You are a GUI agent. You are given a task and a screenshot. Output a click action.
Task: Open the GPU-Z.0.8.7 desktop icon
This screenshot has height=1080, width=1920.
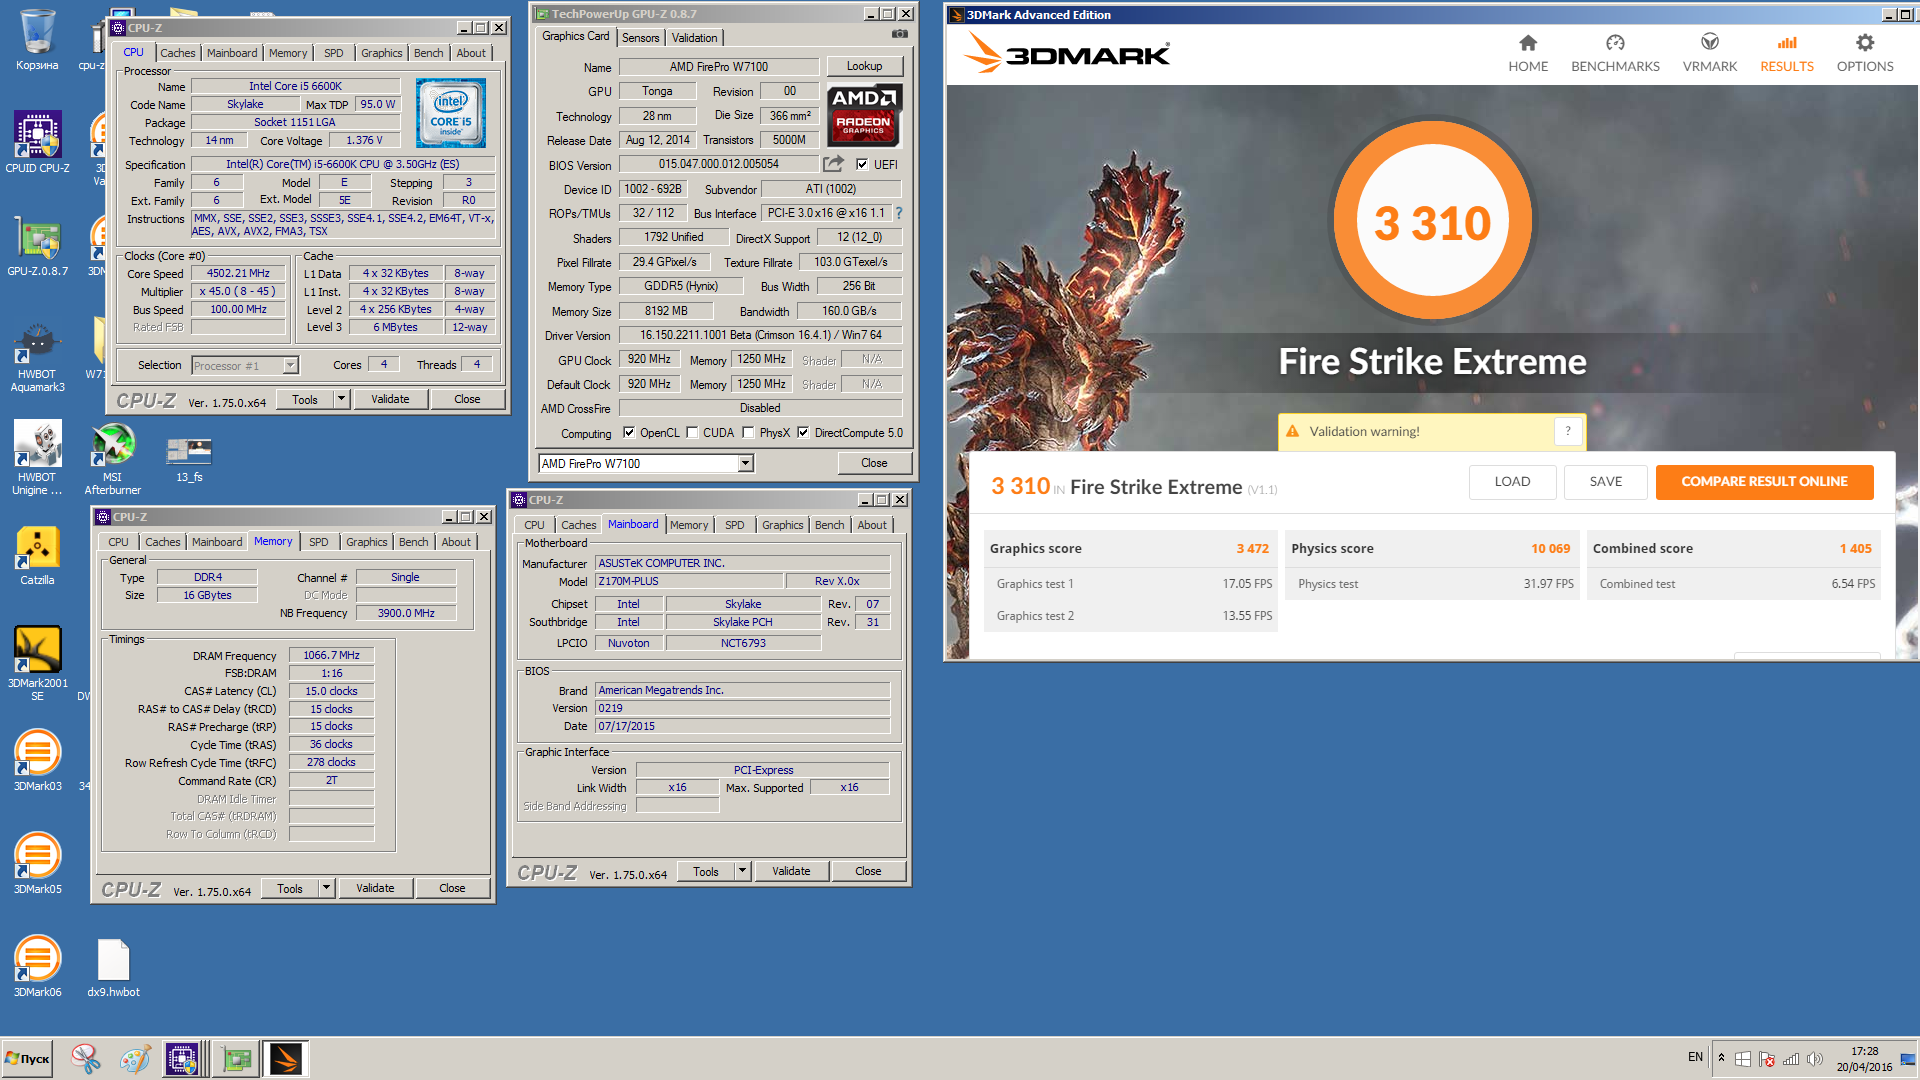pyautogui.click(x=37, y=246)
